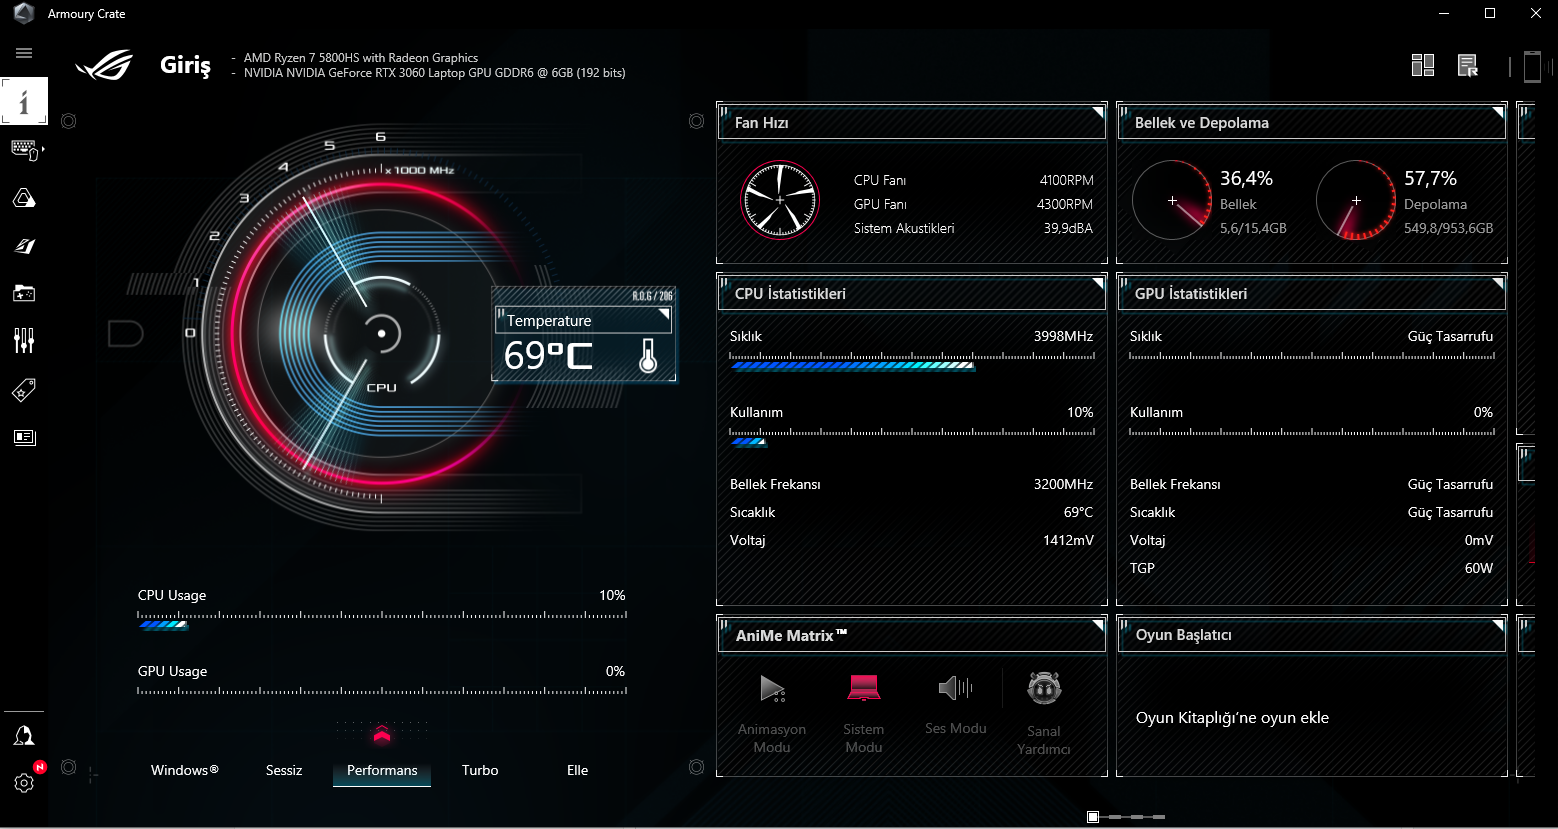Click Oyun Kitaplığı'ne oyun ekle link
The width and height of the screenshot is (1558, 829).
pyautogui.click(x=1232, y=718)
